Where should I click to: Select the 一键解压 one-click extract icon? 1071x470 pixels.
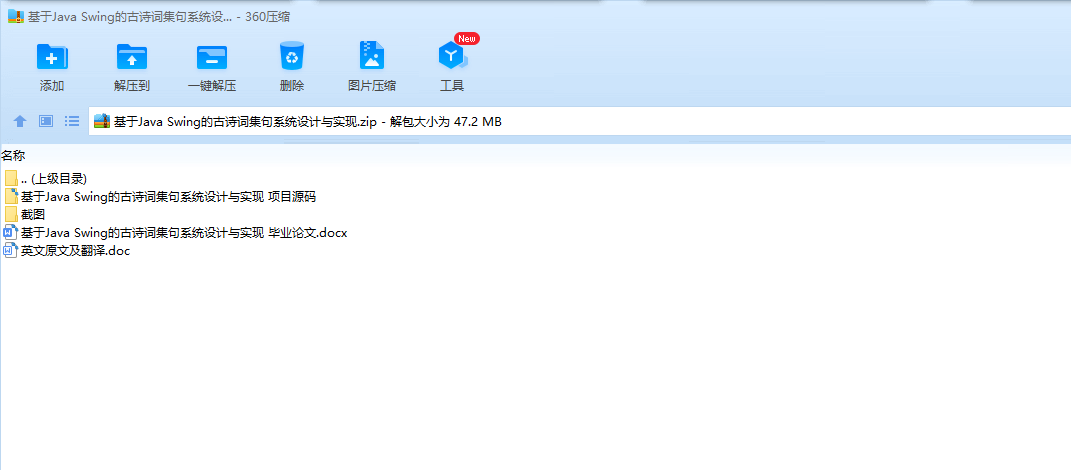coord(212,57)
